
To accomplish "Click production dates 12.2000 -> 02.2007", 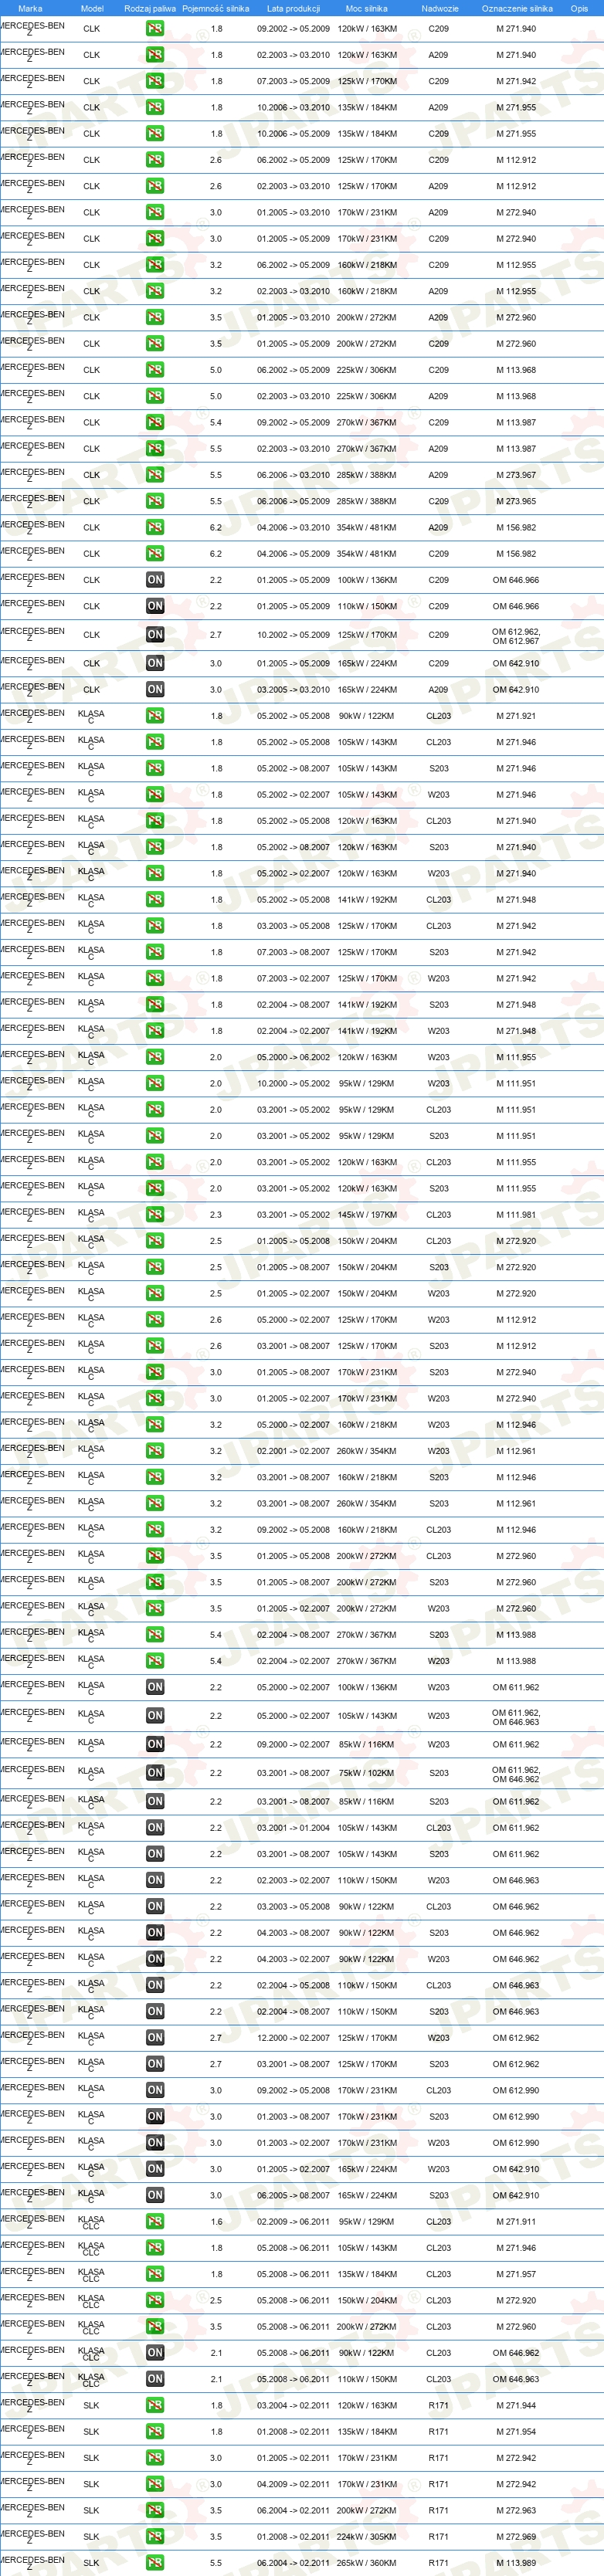I will pyautogui.click(x=293, y=2038).
